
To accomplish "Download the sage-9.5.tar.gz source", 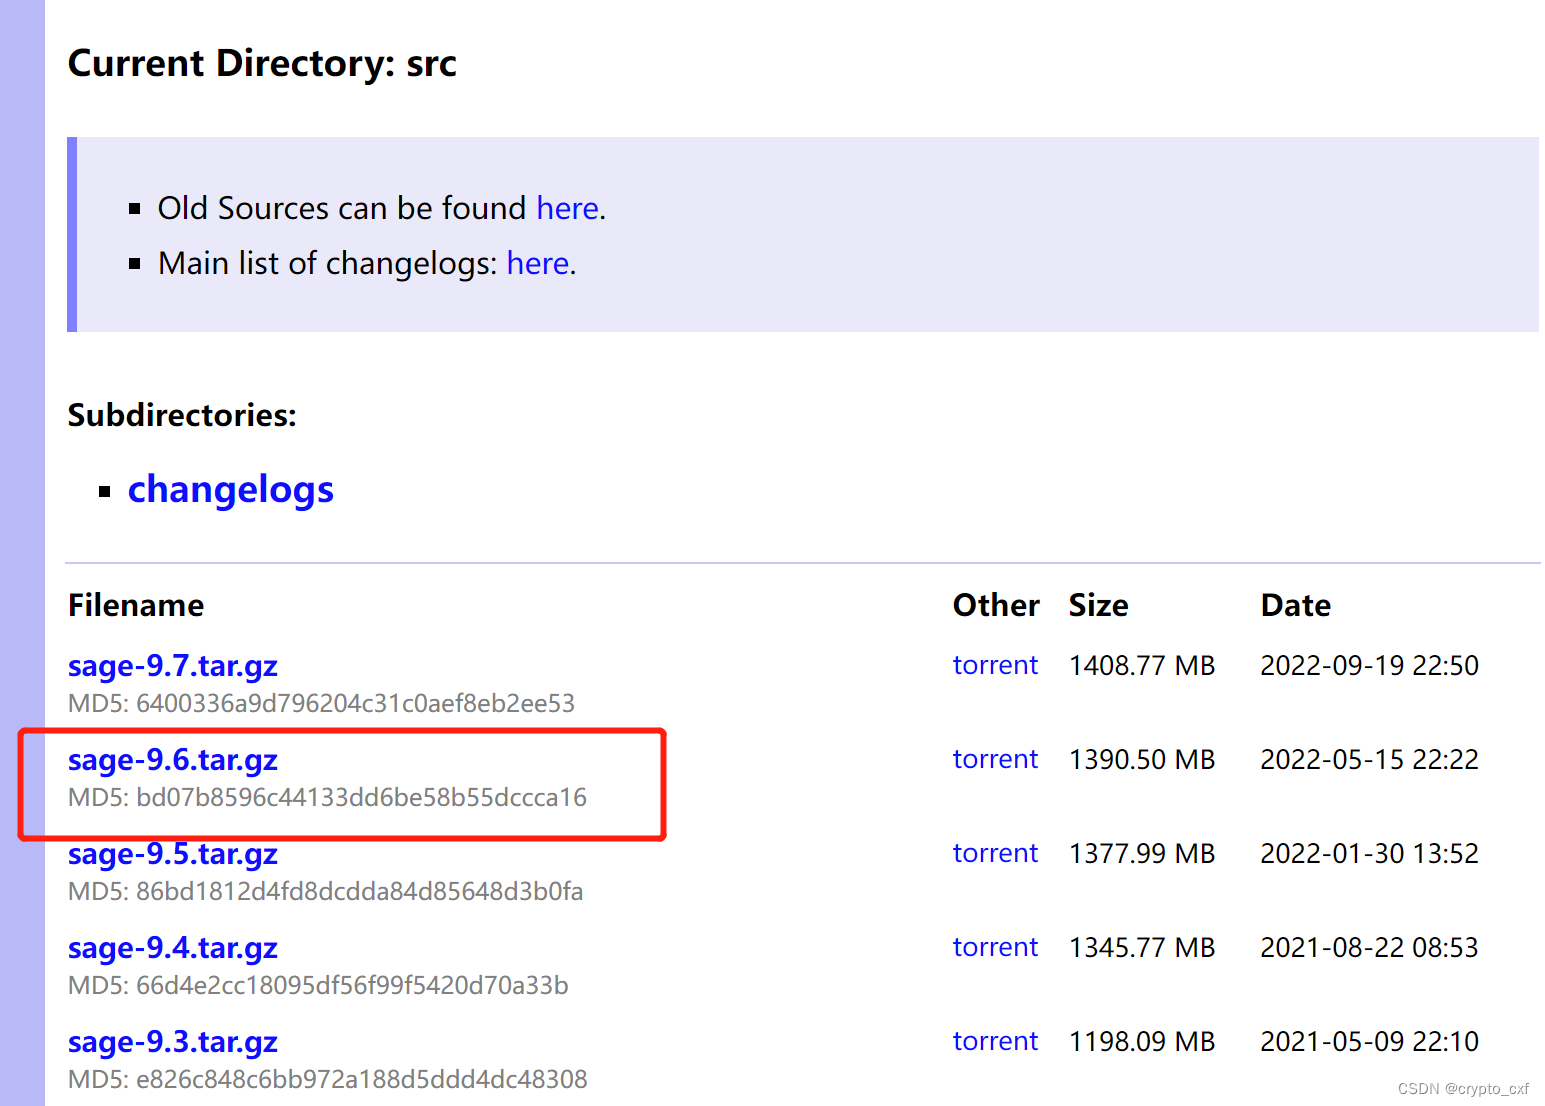I will click(172, 854).
